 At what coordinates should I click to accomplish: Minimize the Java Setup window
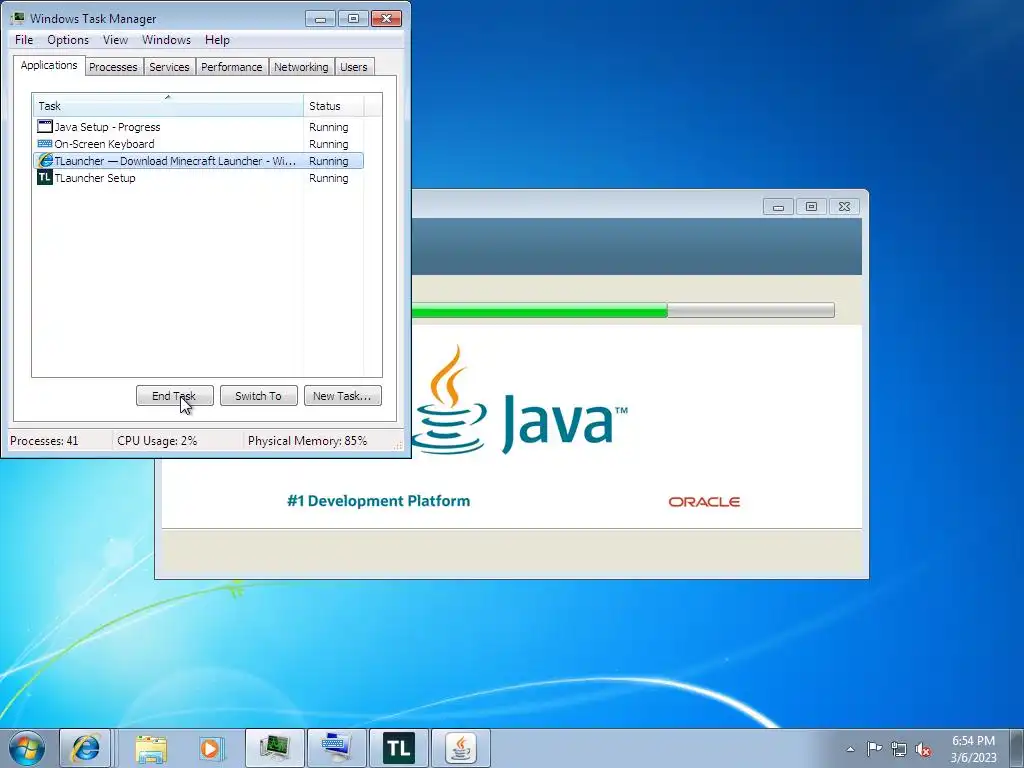pyautogui.click(x=778, y=206)
